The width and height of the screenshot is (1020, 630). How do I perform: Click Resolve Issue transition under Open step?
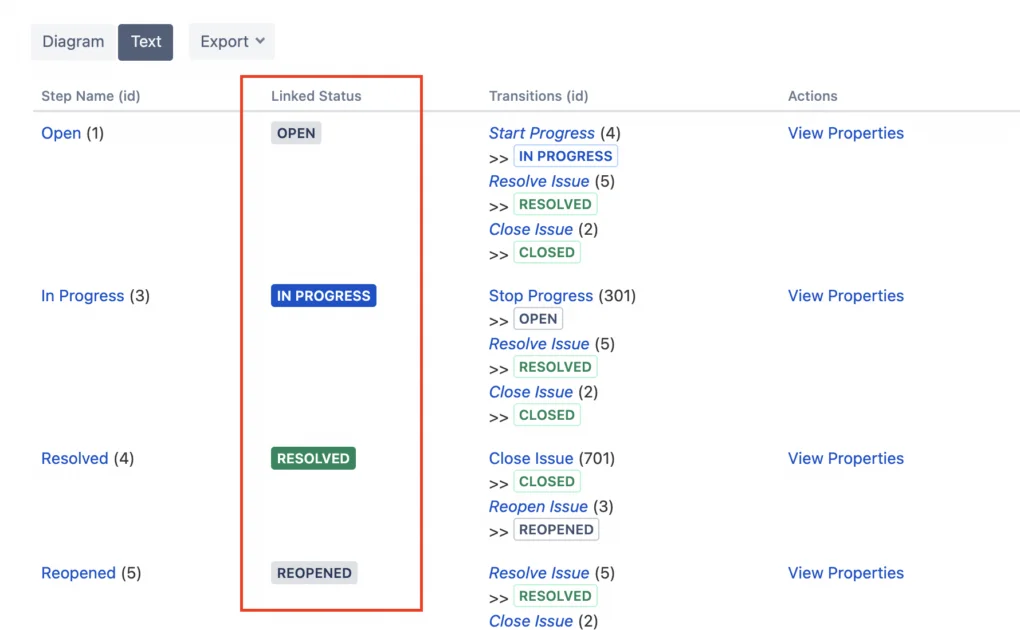tap(539, 181)
